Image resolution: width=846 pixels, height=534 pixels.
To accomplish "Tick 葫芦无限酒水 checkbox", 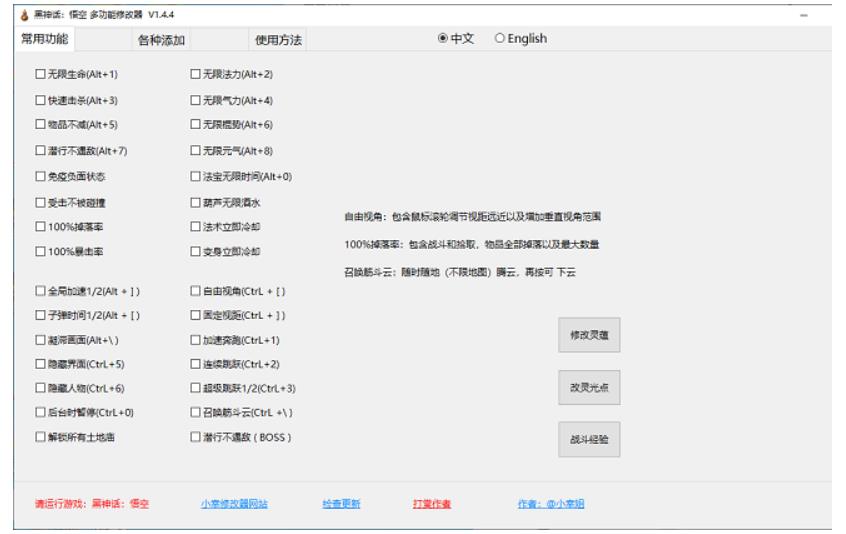I will click(195, 203).
